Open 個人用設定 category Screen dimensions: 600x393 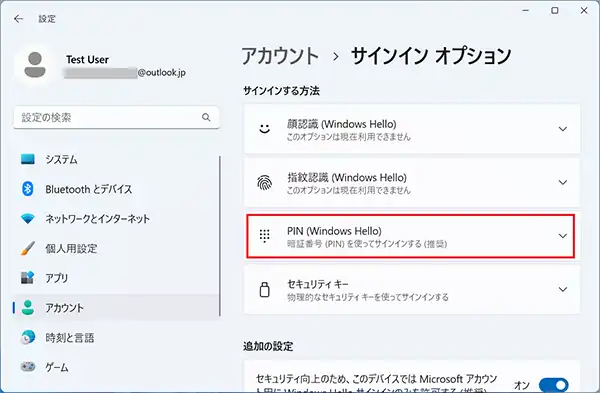pyautogui.click(x=116, y=248)
